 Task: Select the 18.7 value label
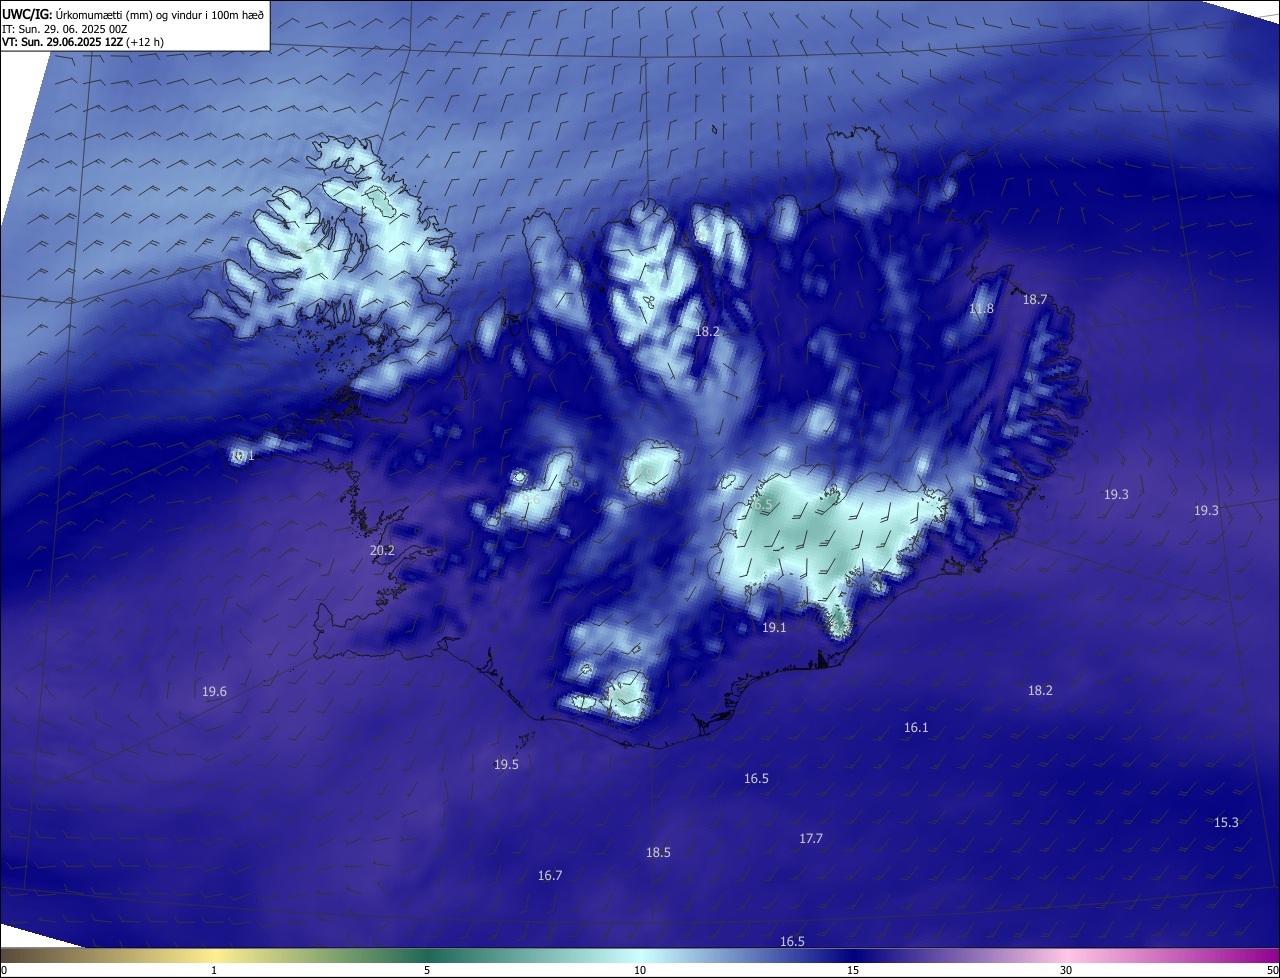[x=1035, y=299]
